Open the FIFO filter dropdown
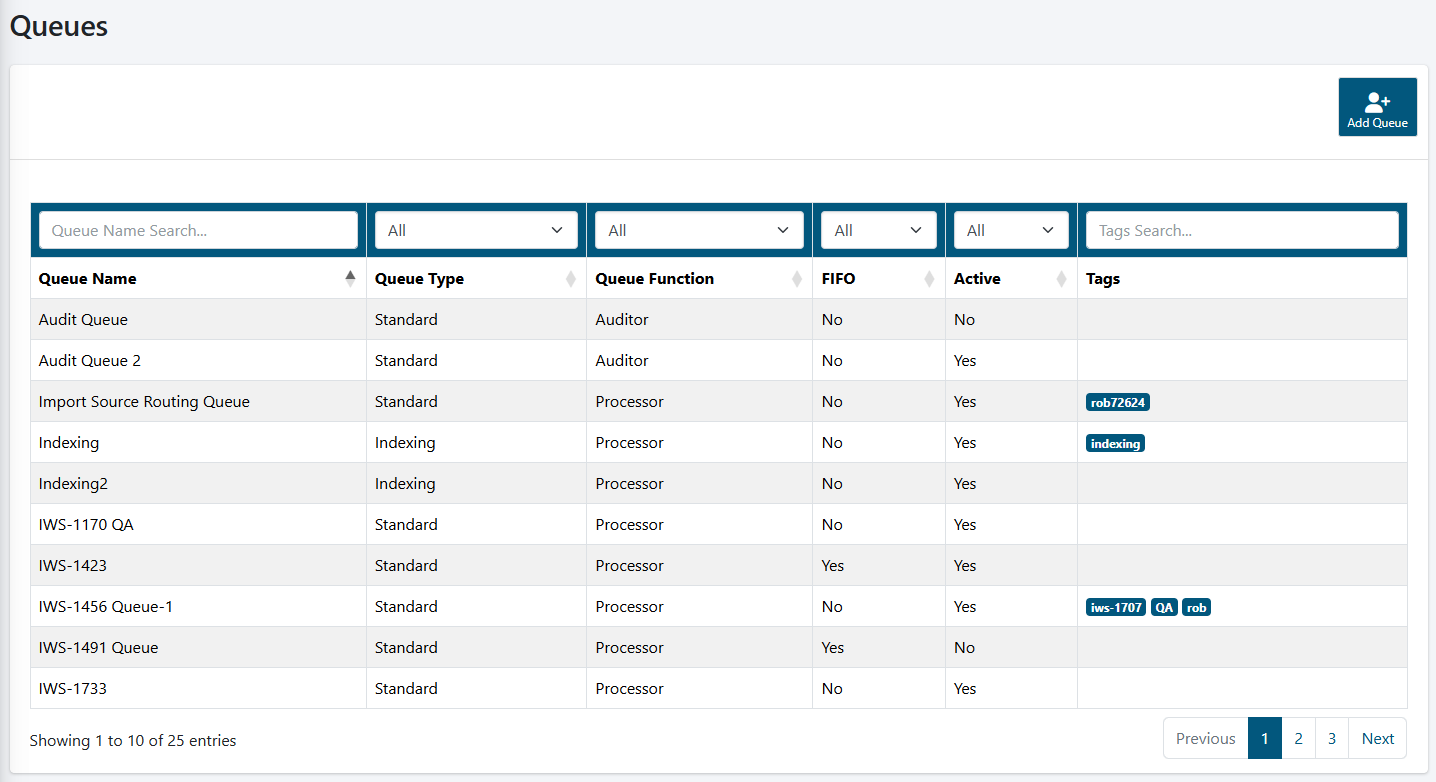Image resolution: width=1436 pixels, height=782 pixels. [x=878, y=230]
